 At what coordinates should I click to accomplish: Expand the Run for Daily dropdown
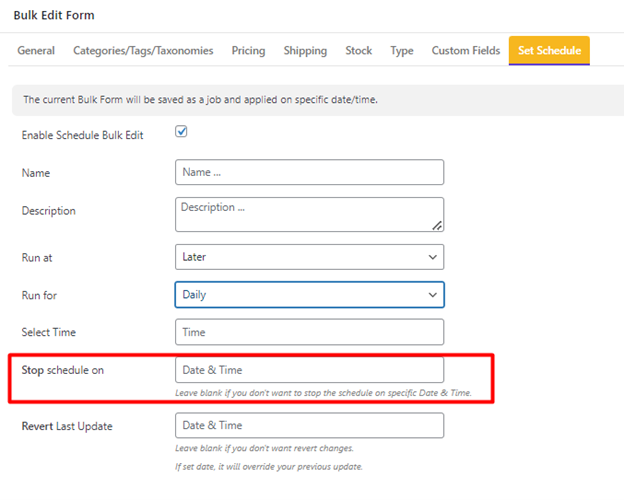tap(309, 295)
